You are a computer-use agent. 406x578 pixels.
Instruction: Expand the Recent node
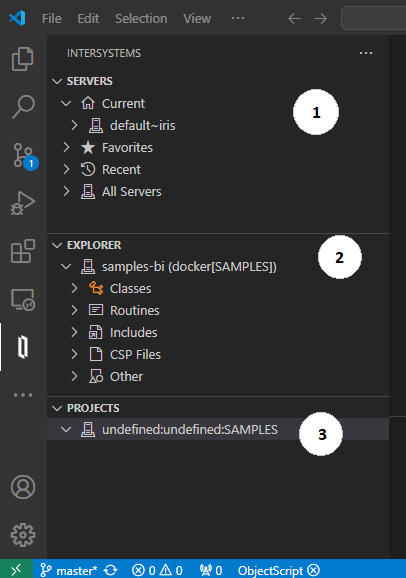(x=66, y=170)
